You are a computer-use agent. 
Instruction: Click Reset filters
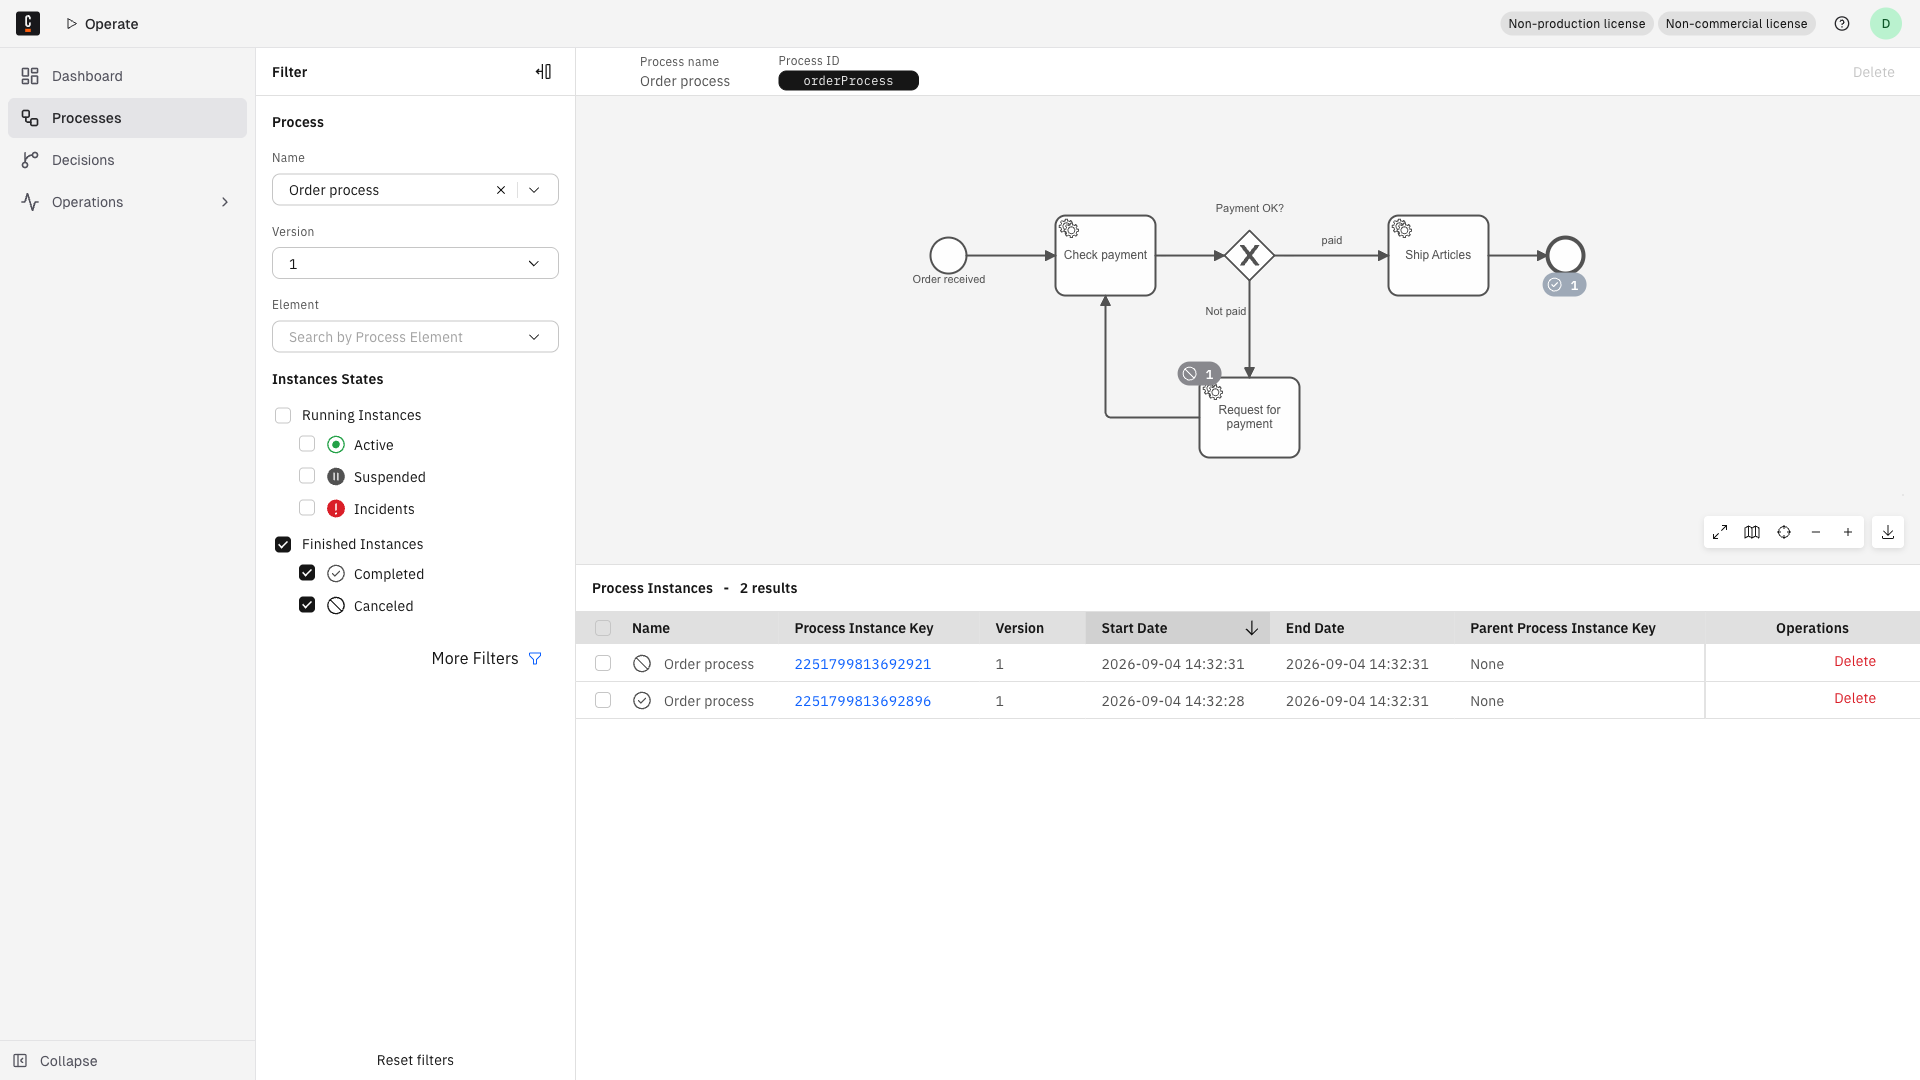415,1060
